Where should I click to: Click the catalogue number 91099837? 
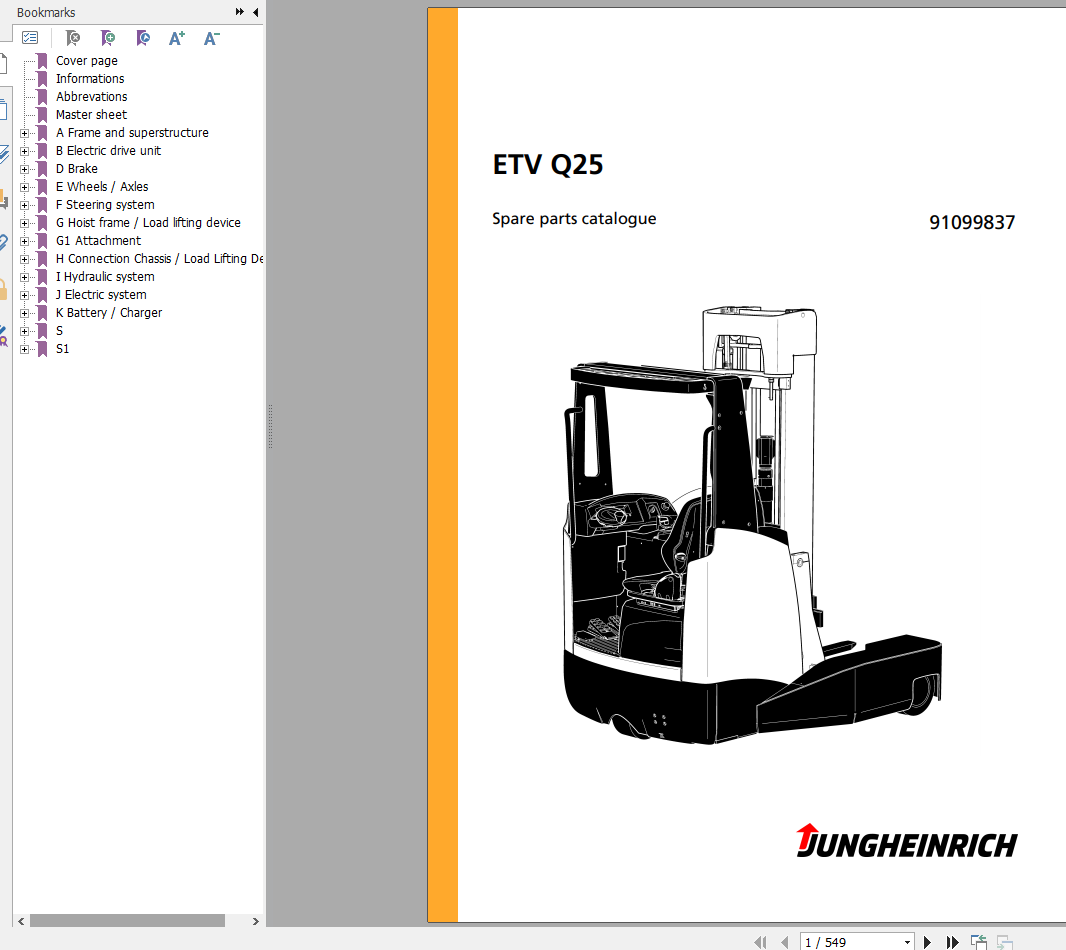972,222
